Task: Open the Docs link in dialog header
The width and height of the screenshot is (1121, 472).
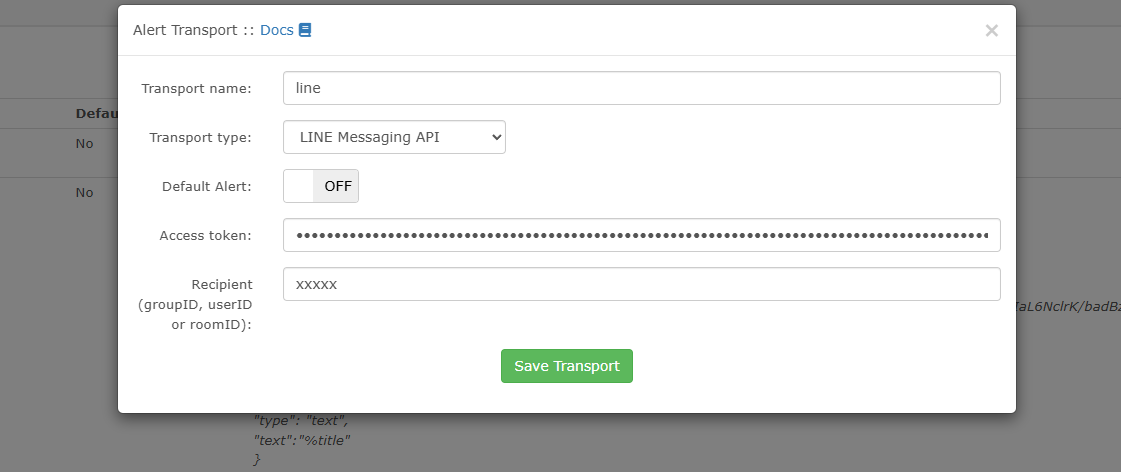Action: click(276, 30)
